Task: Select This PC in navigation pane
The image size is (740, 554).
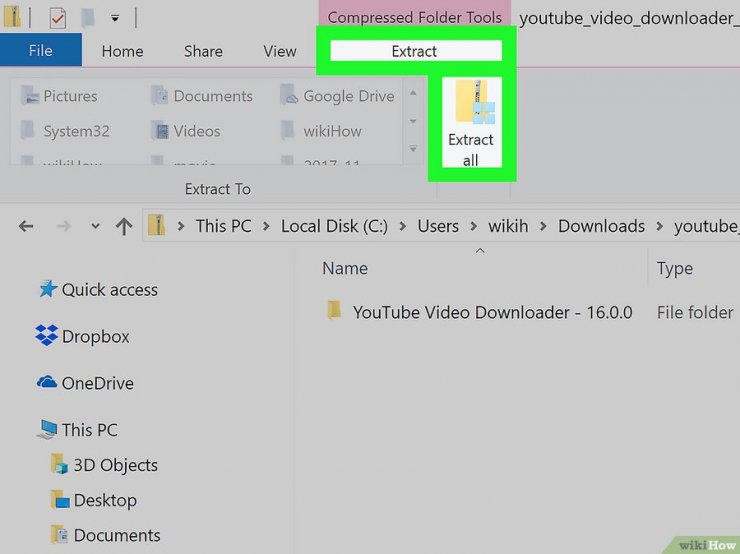Action: click(x=90, y=430)
